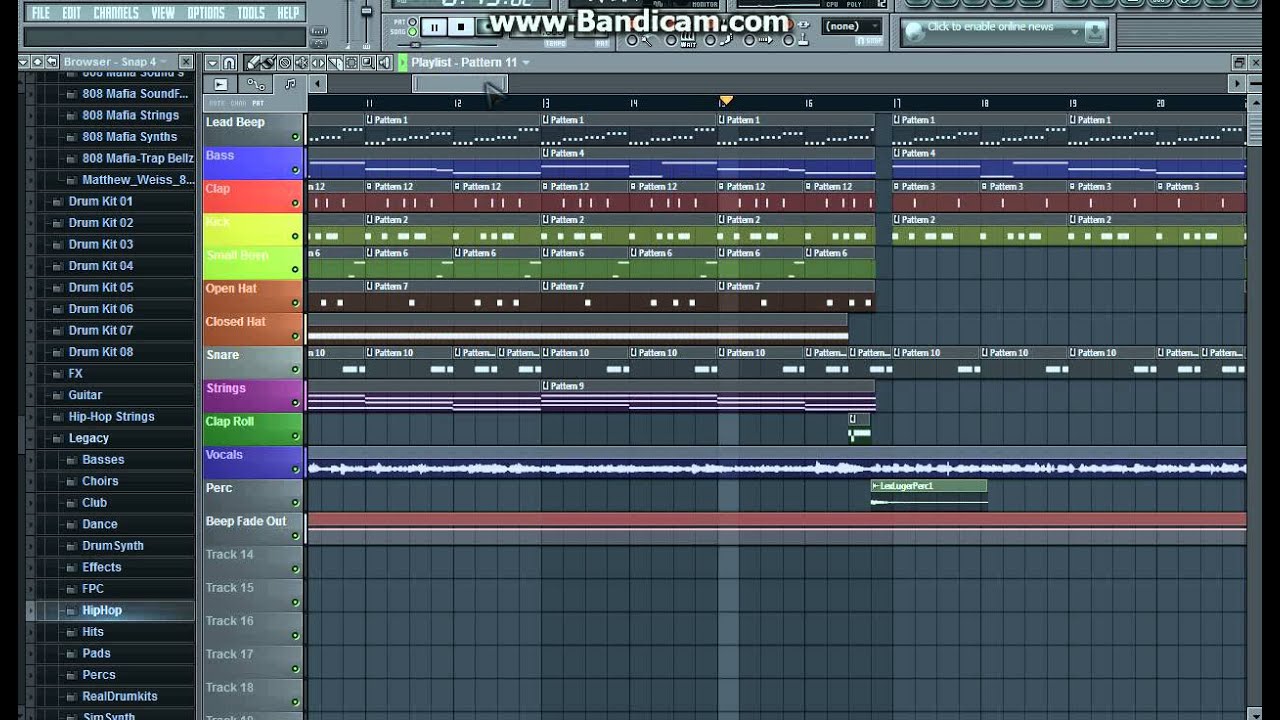This screenshot has width=1280, height=720.
Task: Mute the Clap track green light
Action: (295, 203)
